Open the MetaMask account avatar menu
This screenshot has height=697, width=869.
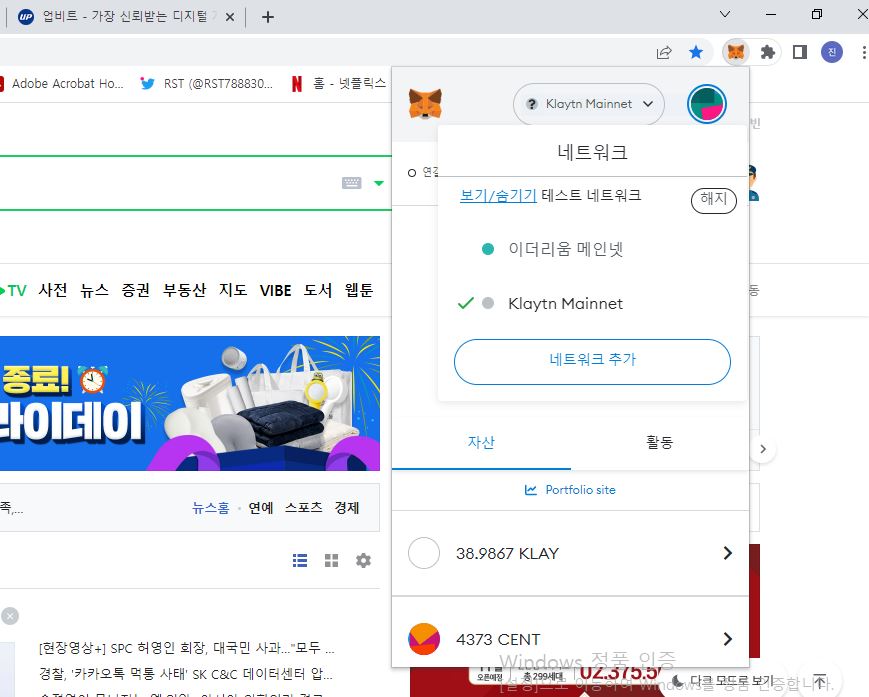[707, 104]
